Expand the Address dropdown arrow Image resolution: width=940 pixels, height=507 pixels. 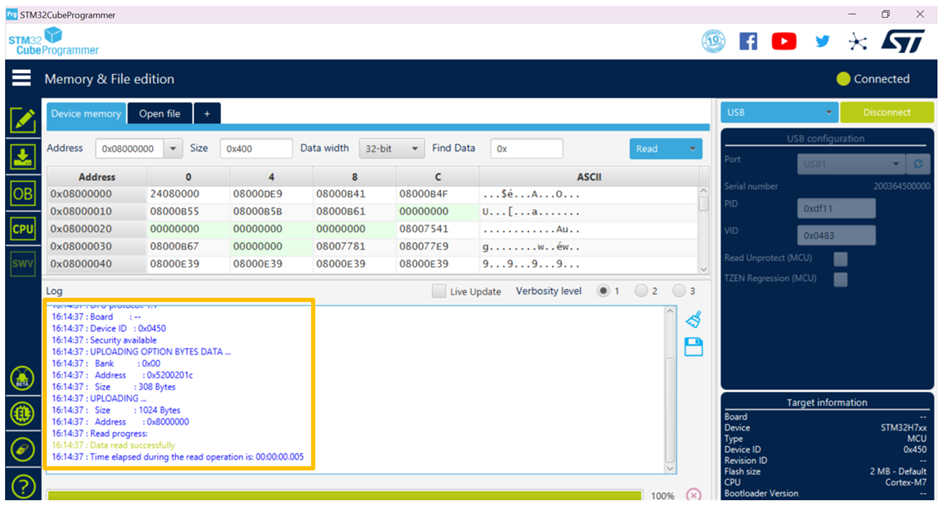click(x=173, y=149)
